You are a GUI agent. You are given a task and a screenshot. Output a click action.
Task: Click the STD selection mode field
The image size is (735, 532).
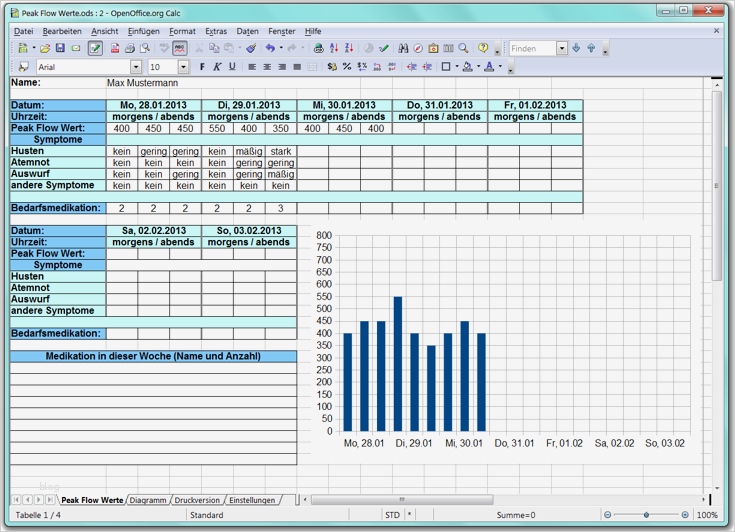392,515
